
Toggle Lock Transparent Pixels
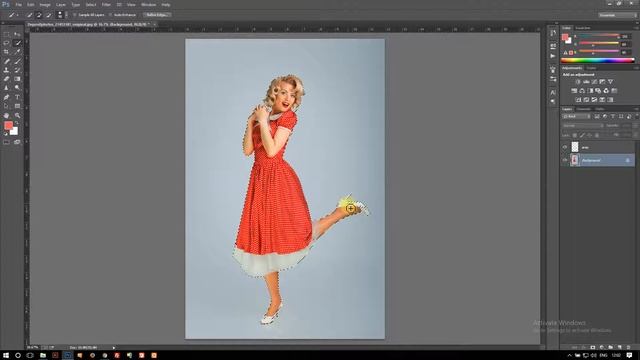575,135
